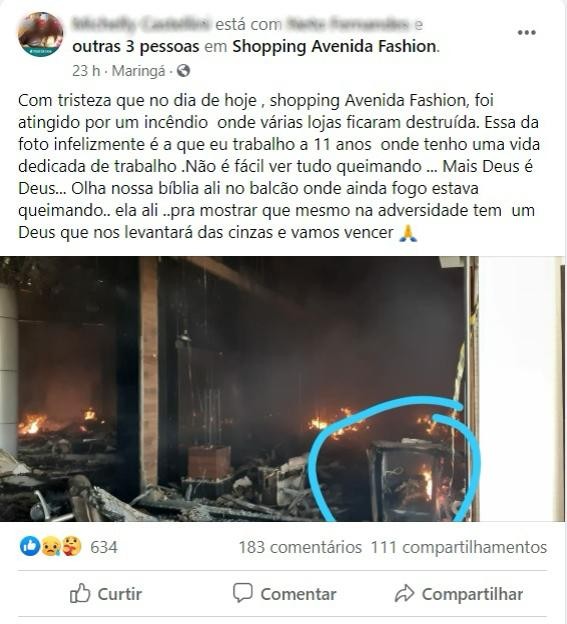Image resolution: width=567 pixels, height=624 pixels.
Task: Show the 183 comentários
Action: [x=300, y=547]
